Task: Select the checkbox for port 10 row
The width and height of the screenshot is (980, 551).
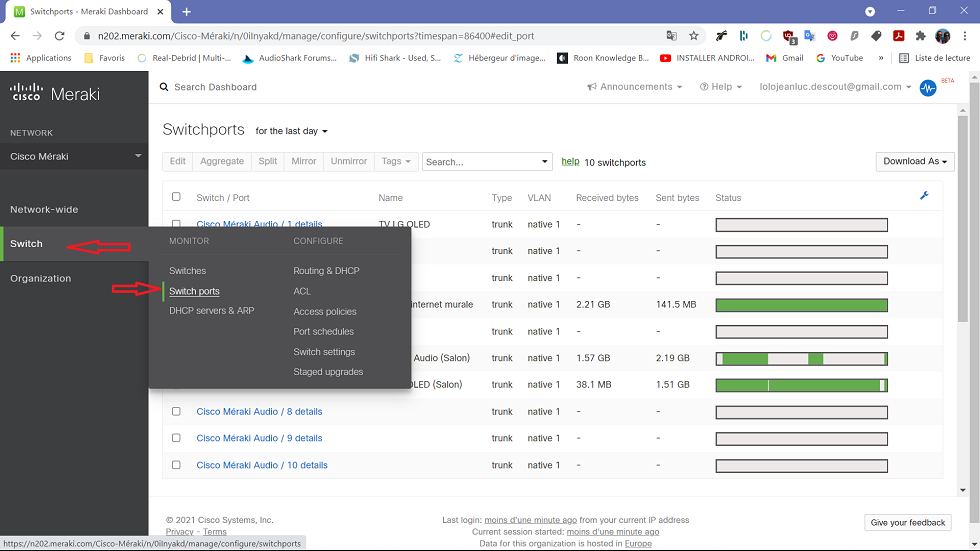Action: coord(176,465)
